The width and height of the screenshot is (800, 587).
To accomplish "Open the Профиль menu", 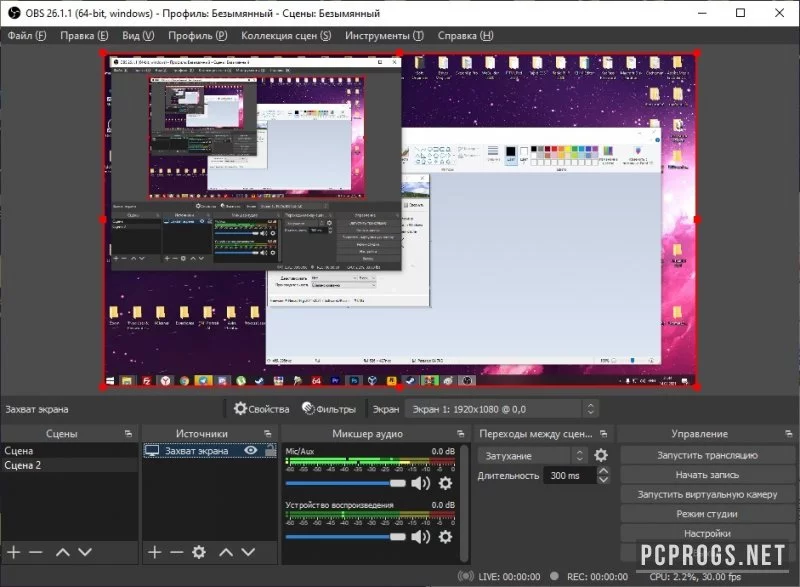I will [x=197, y=36].
